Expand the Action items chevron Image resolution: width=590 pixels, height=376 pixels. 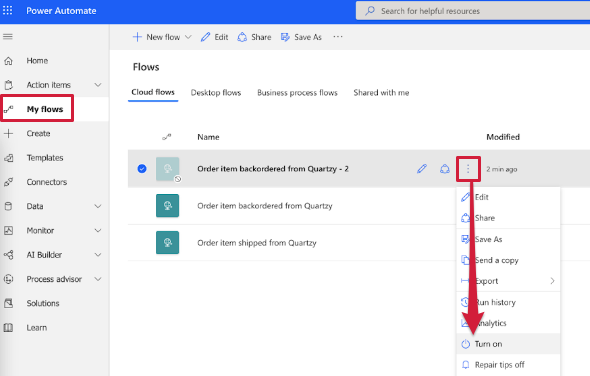[98, 85]
